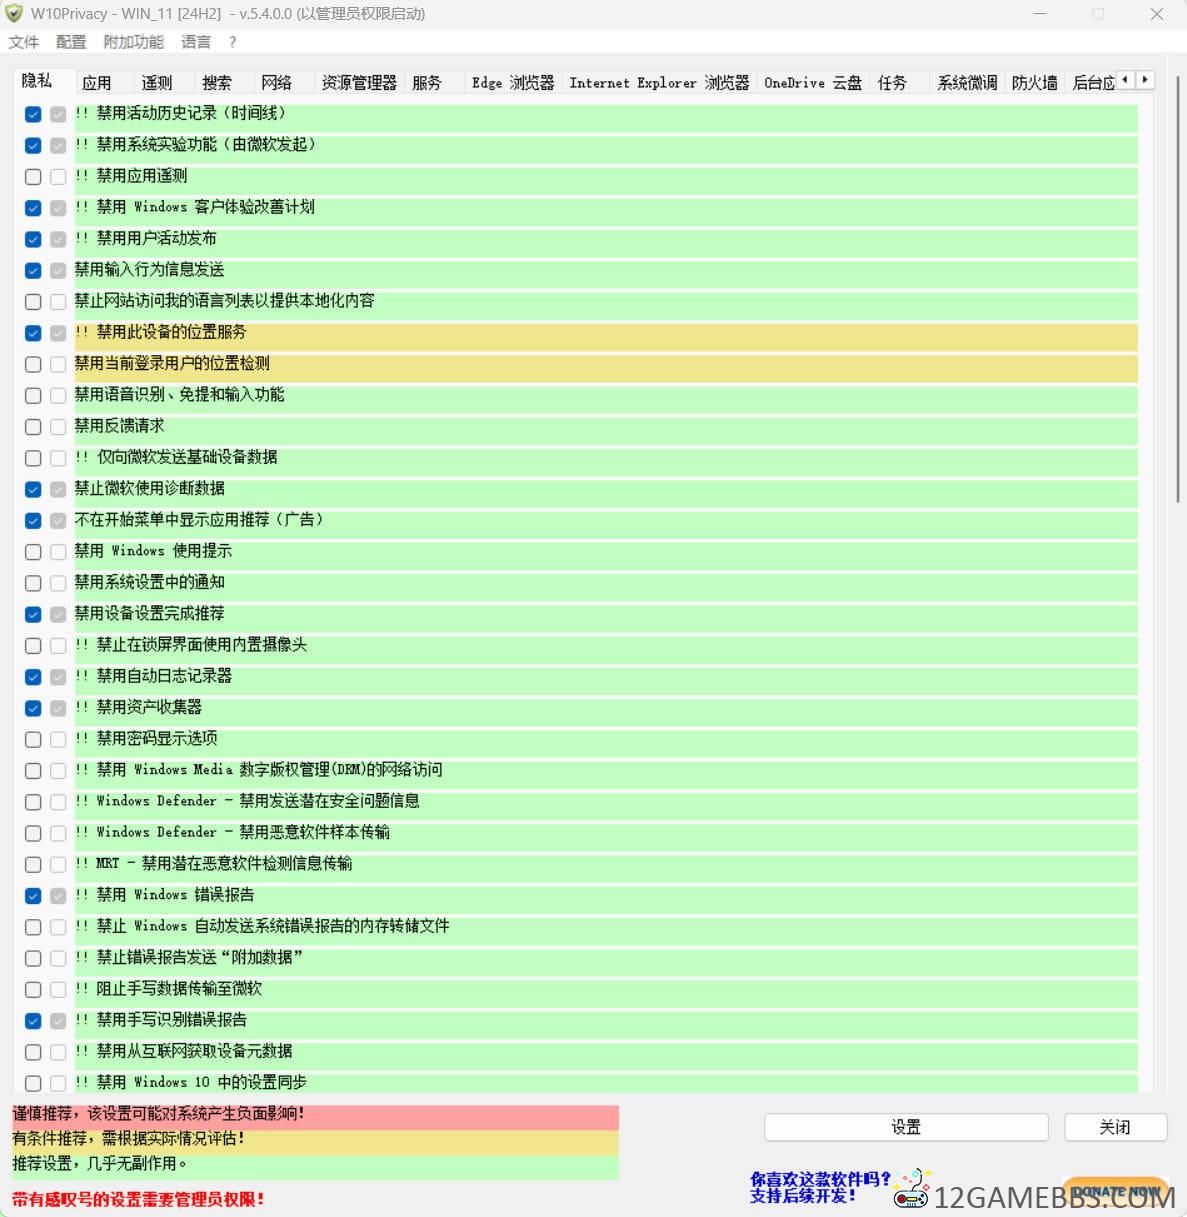Switch to the 搜索 tab

[217, 83]
